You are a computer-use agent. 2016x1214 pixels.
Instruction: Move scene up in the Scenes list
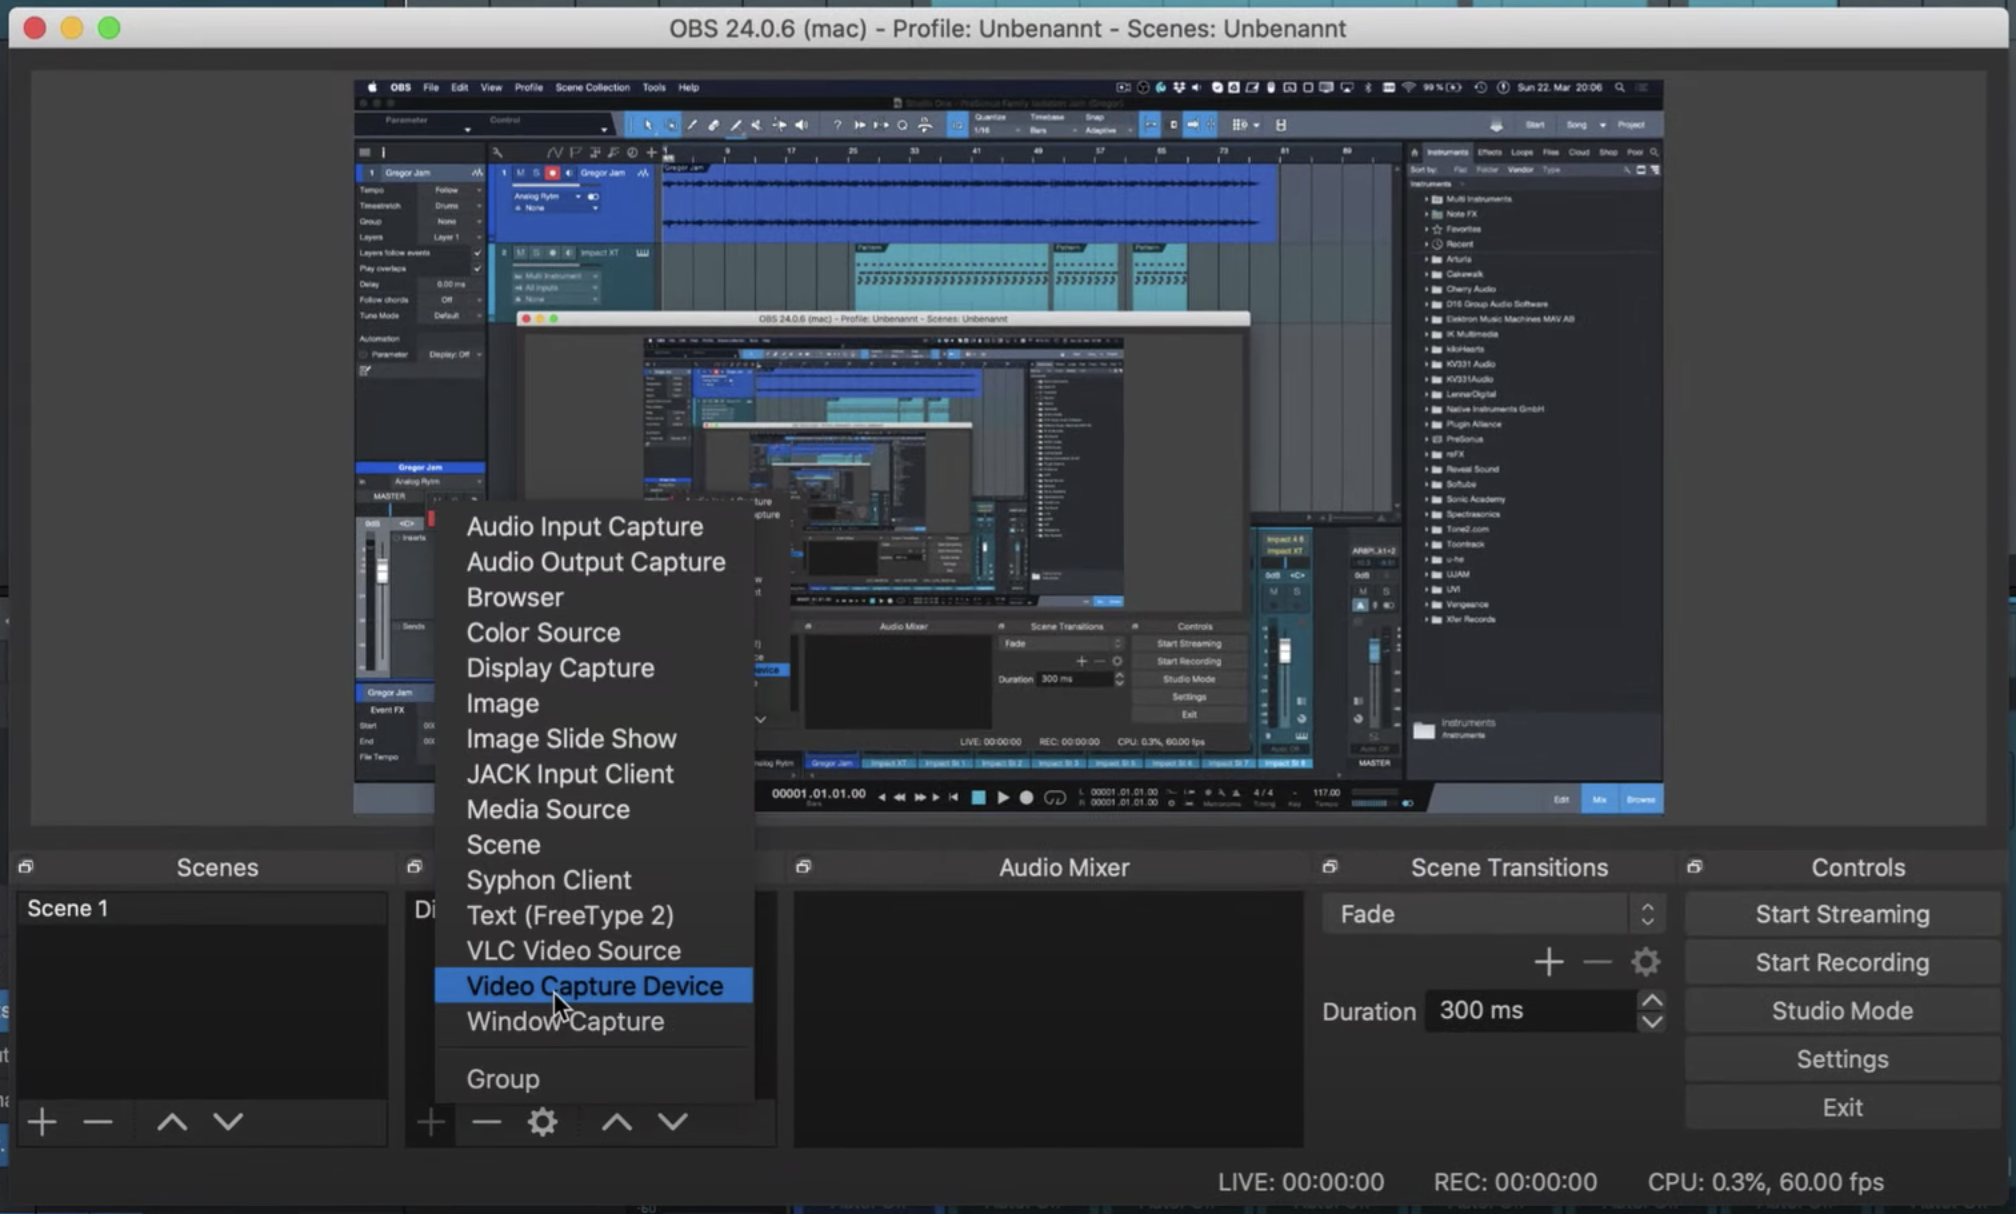[172, 1122]
